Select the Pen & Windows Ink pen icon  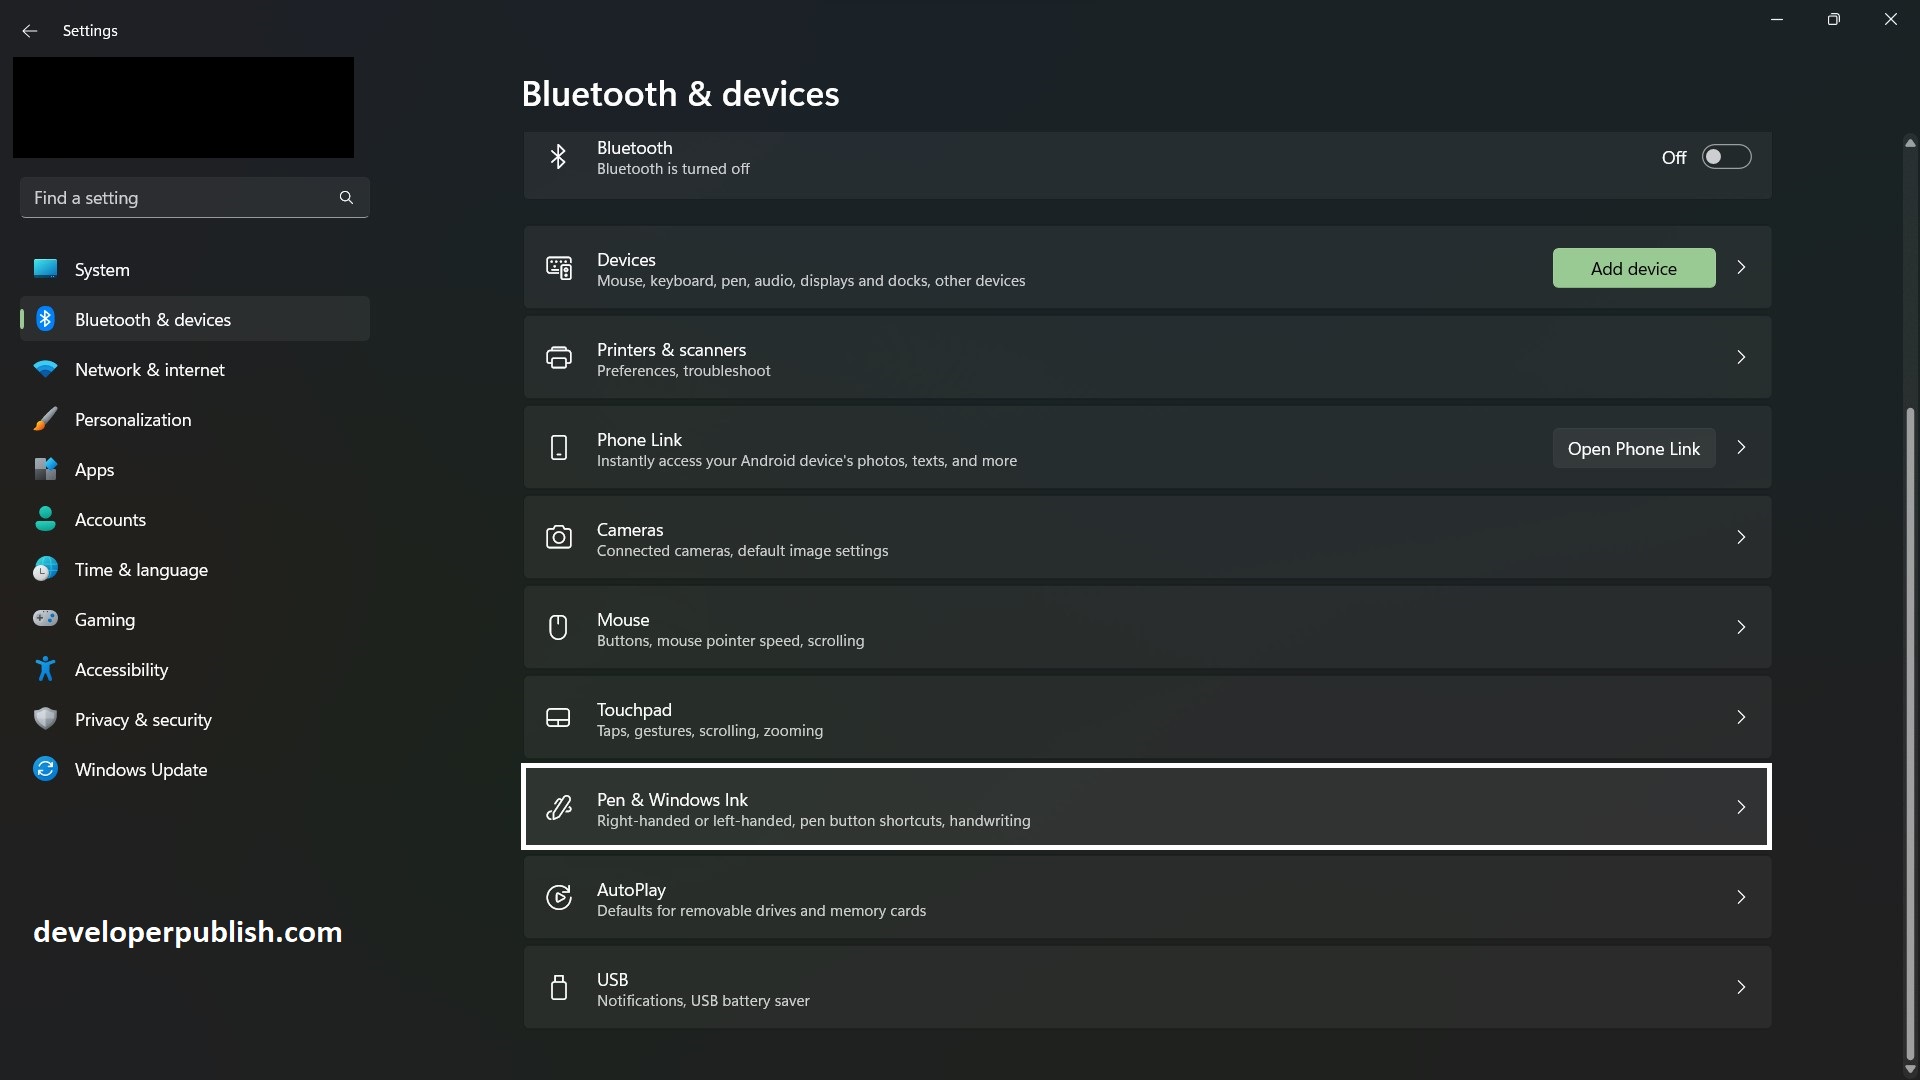[558, 807]
